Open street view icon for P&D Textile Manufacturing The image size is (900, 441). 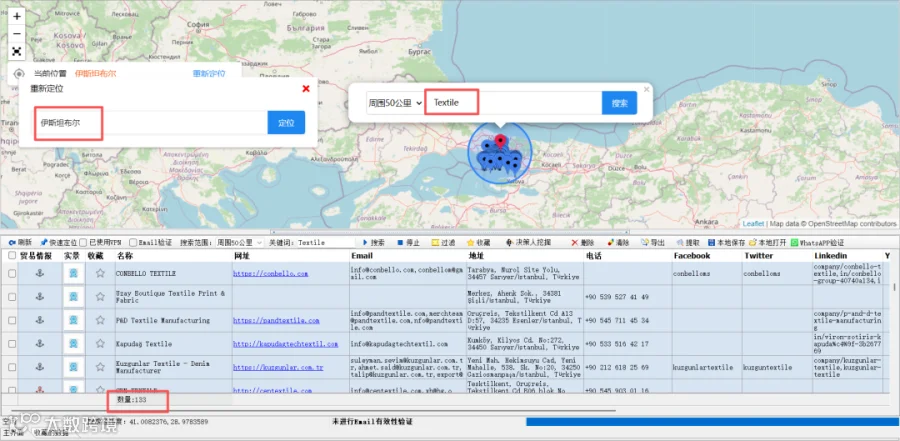point(73,320)
